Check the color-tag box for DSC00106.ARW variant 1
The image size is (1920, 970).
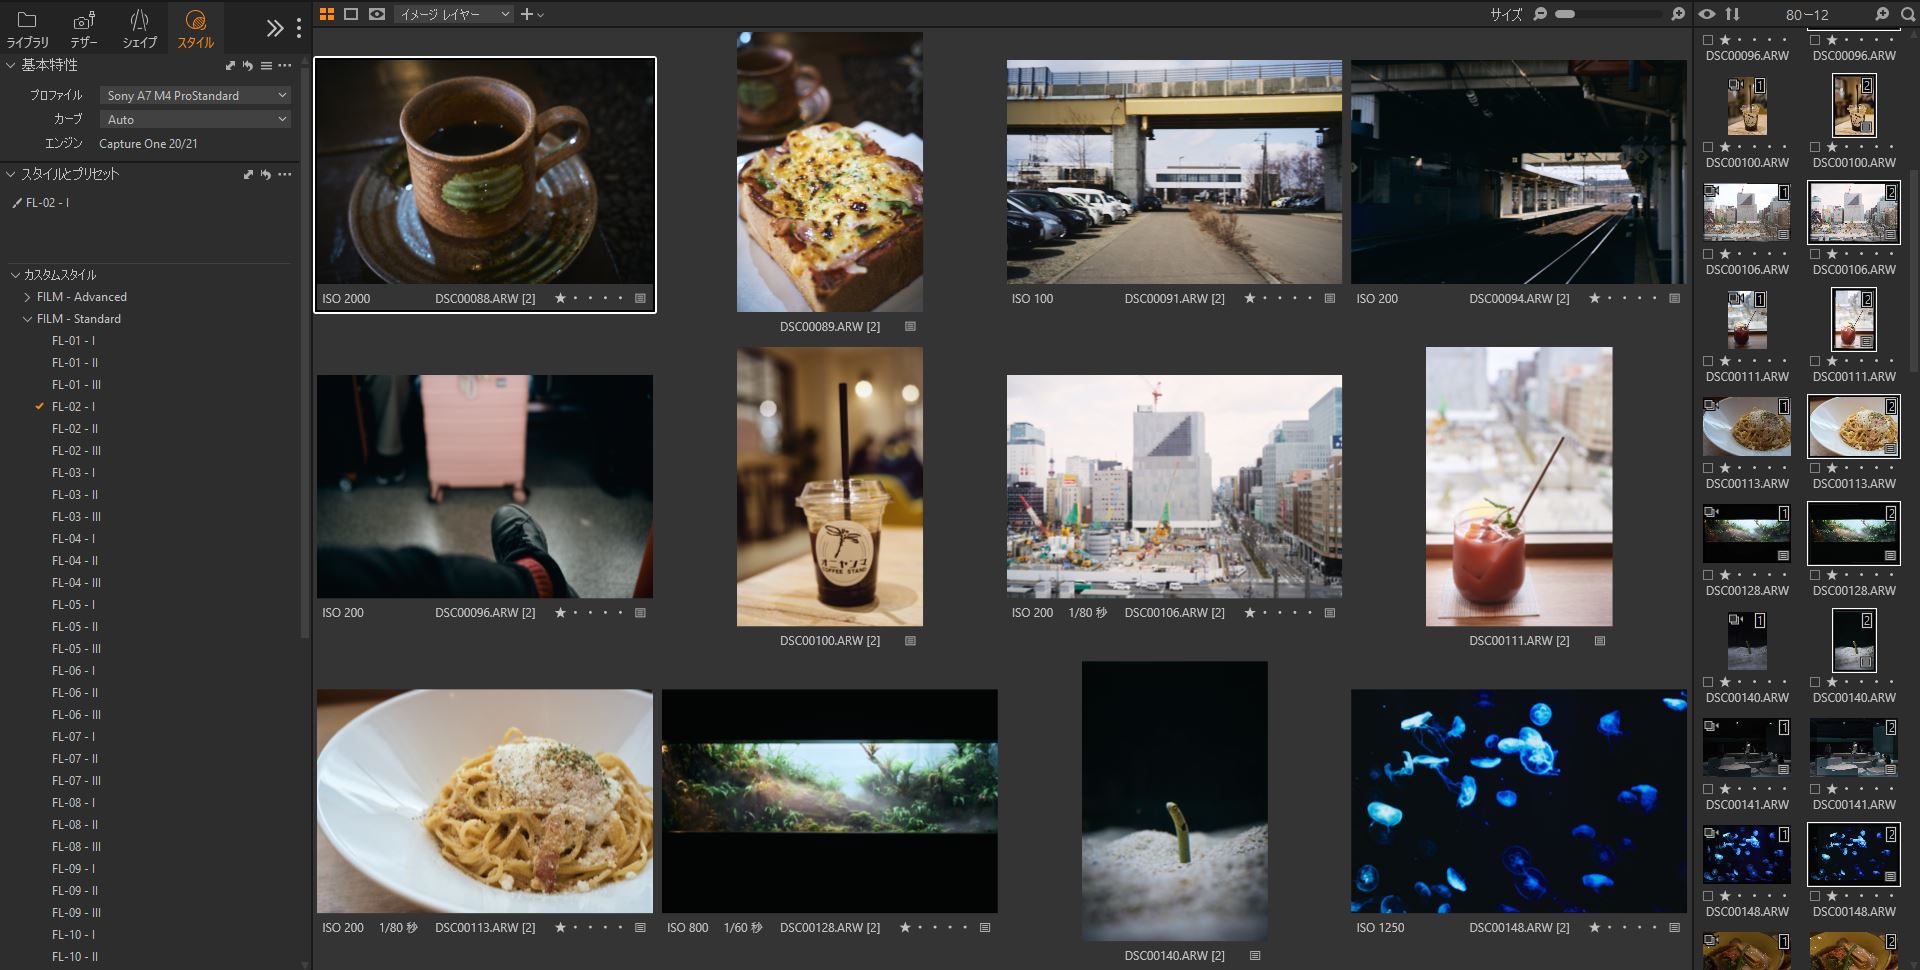1708,254
